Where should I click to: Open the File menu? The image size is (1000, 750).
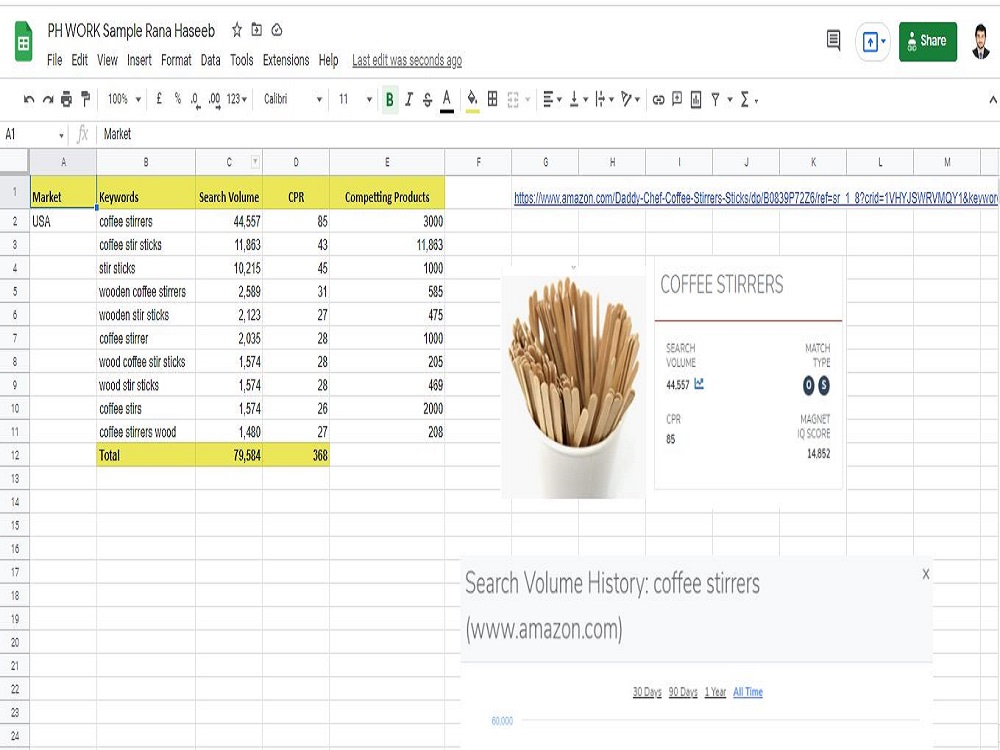[x=54, y=60]
